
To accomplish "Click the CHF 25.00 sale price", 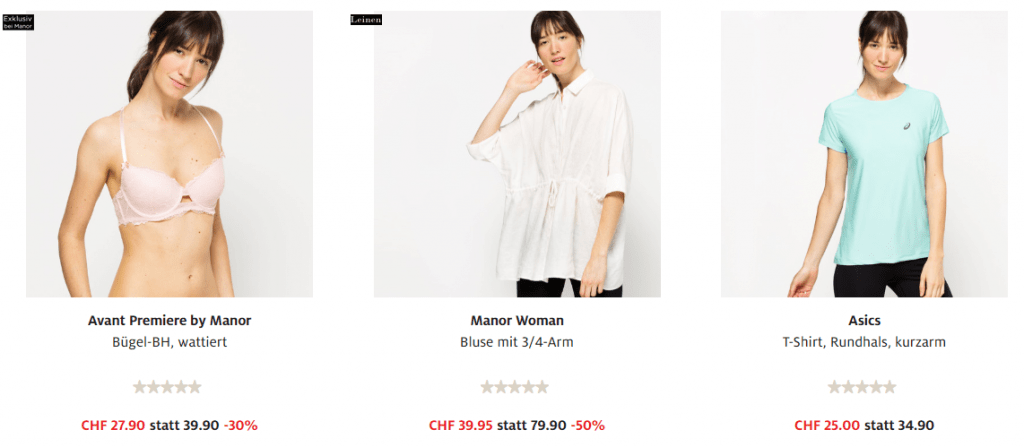I will pos(827,425).
